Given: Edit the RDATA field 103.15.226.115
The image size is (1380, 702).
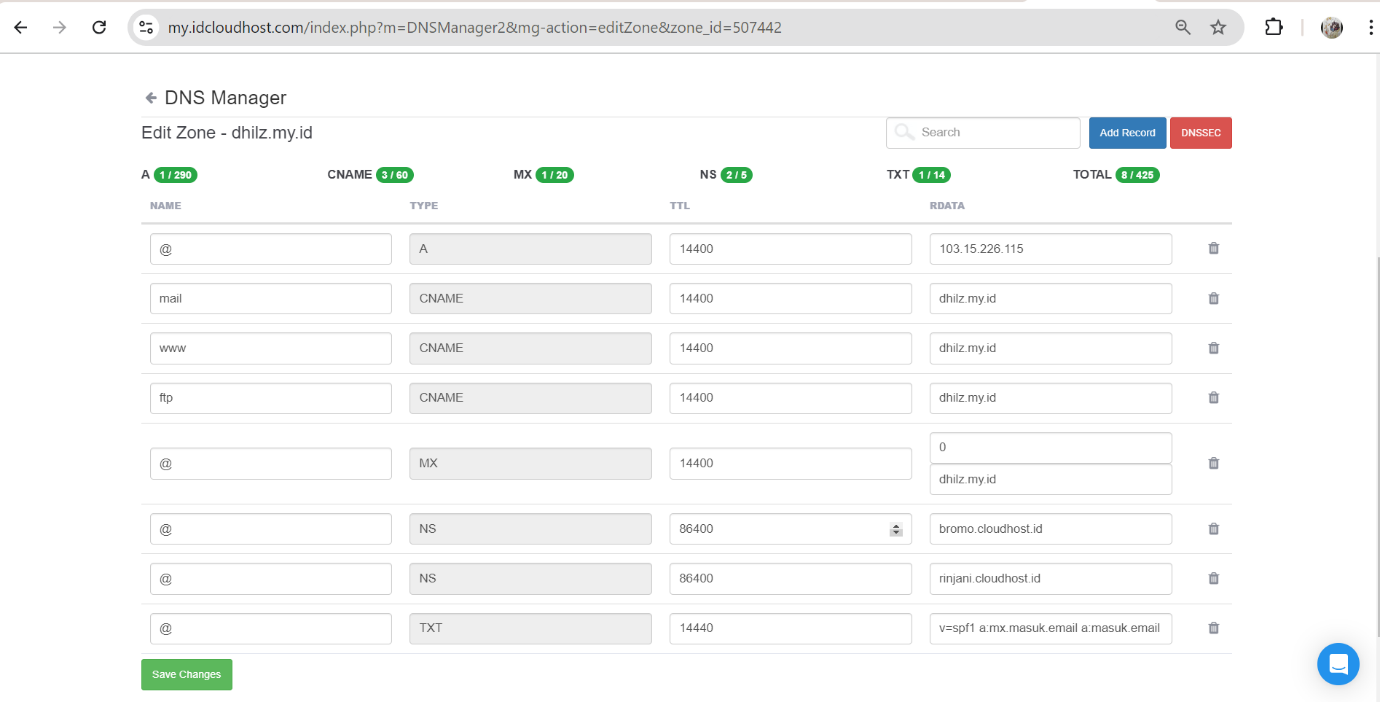Looking at the screenshot, I should pyautogui.click(x=1050, y=249).
